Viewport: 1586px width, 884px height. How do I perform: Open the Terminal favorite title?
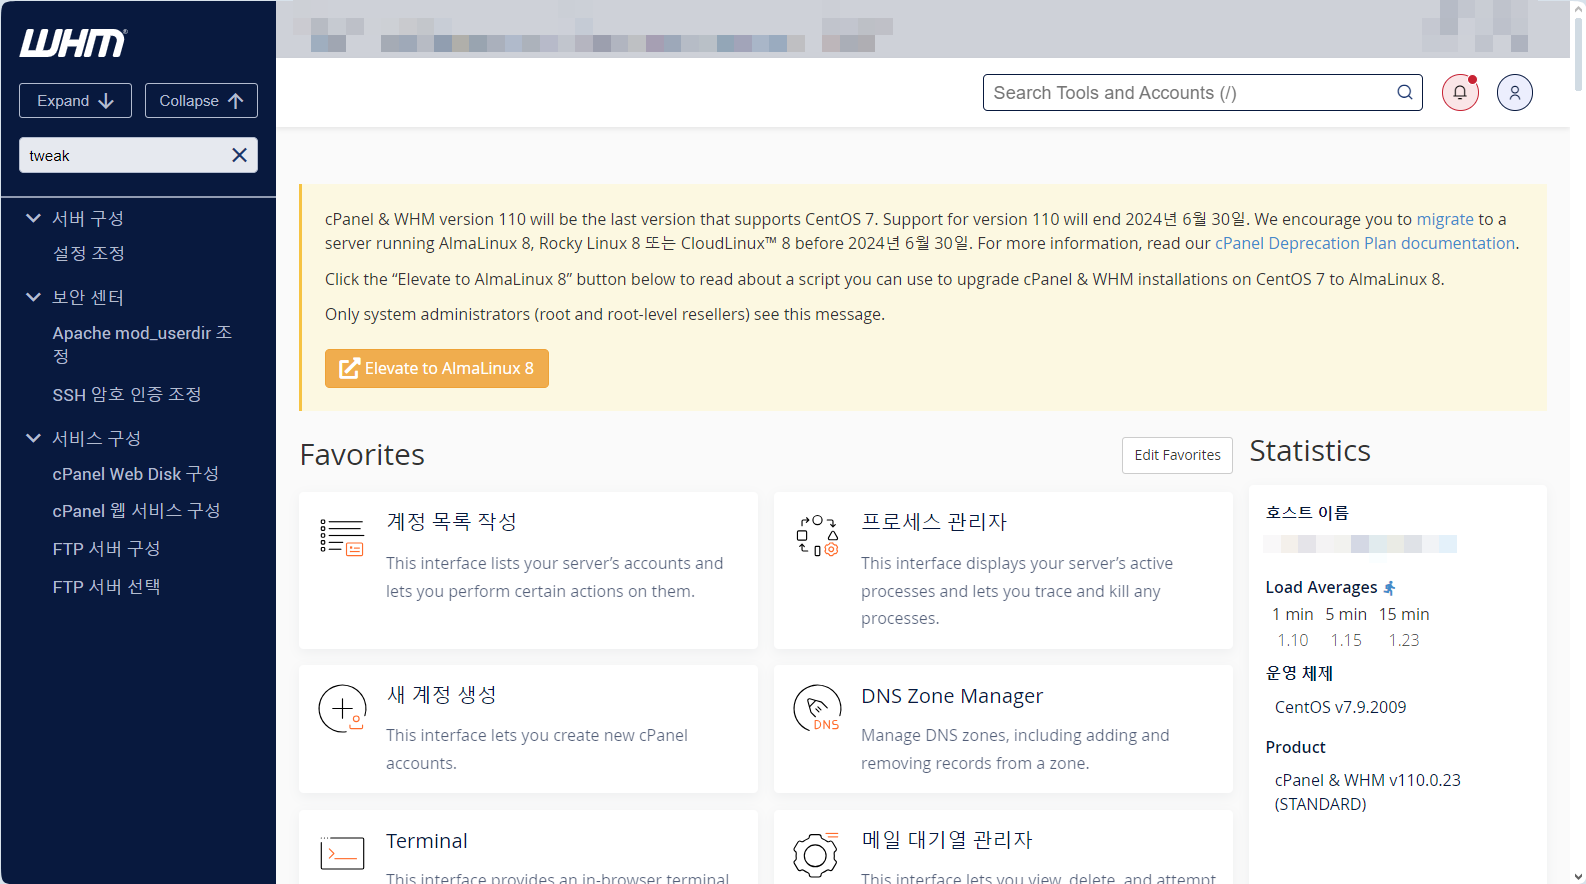point(427,841)
